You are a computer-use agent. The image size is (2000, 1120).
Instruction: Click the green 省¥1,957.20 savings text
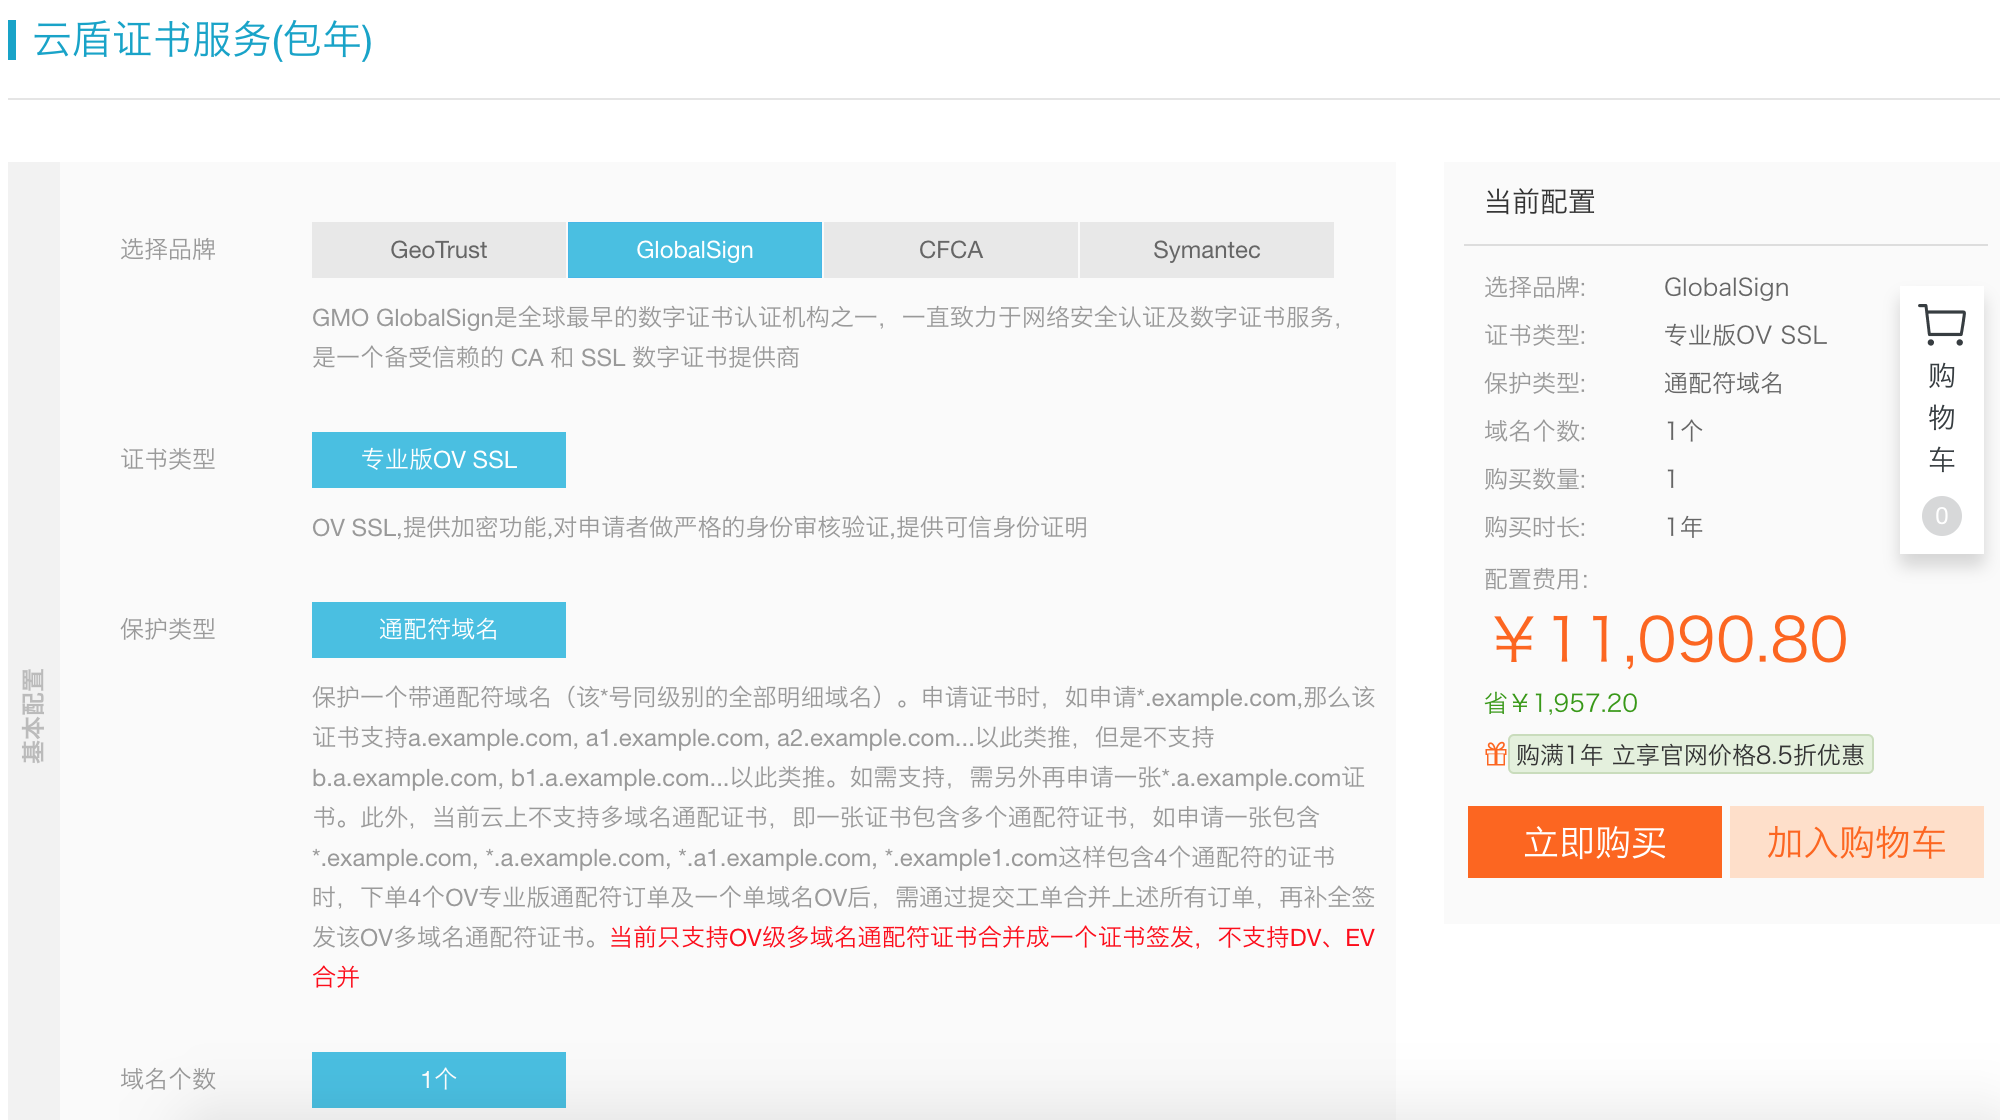click(x=1560, y=703)
